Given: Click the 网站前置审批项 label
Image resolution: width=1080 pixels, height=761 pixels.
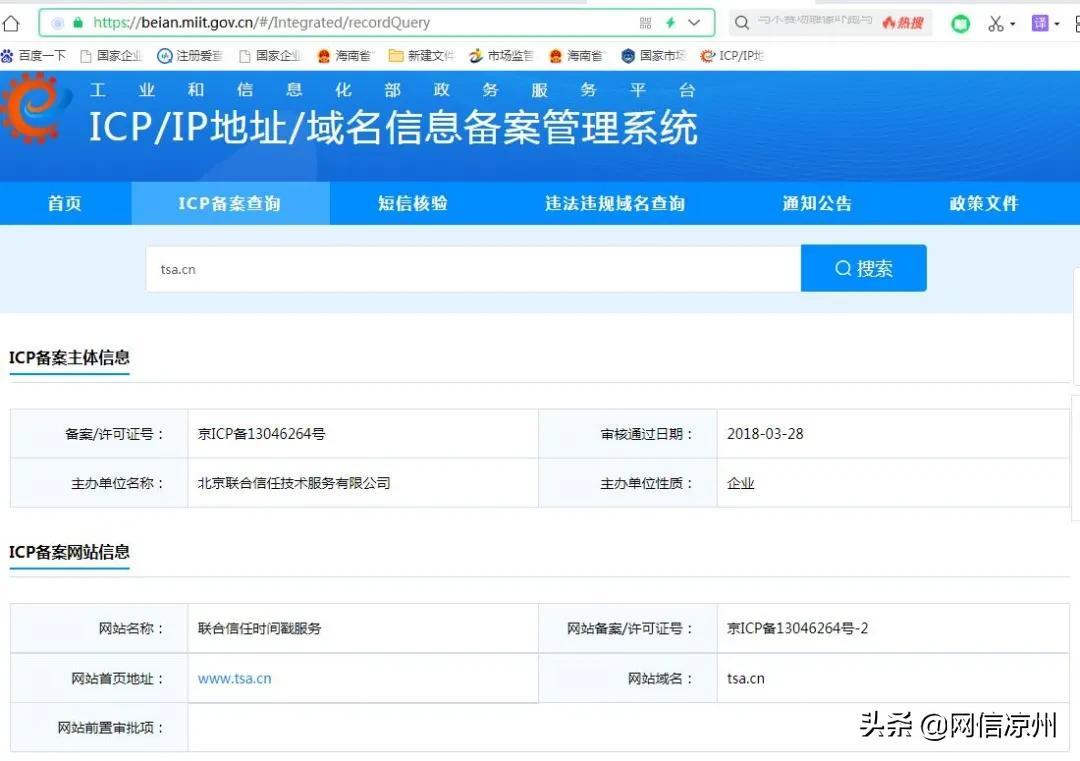Looking at the screenshot, I should tap(111, 728).
